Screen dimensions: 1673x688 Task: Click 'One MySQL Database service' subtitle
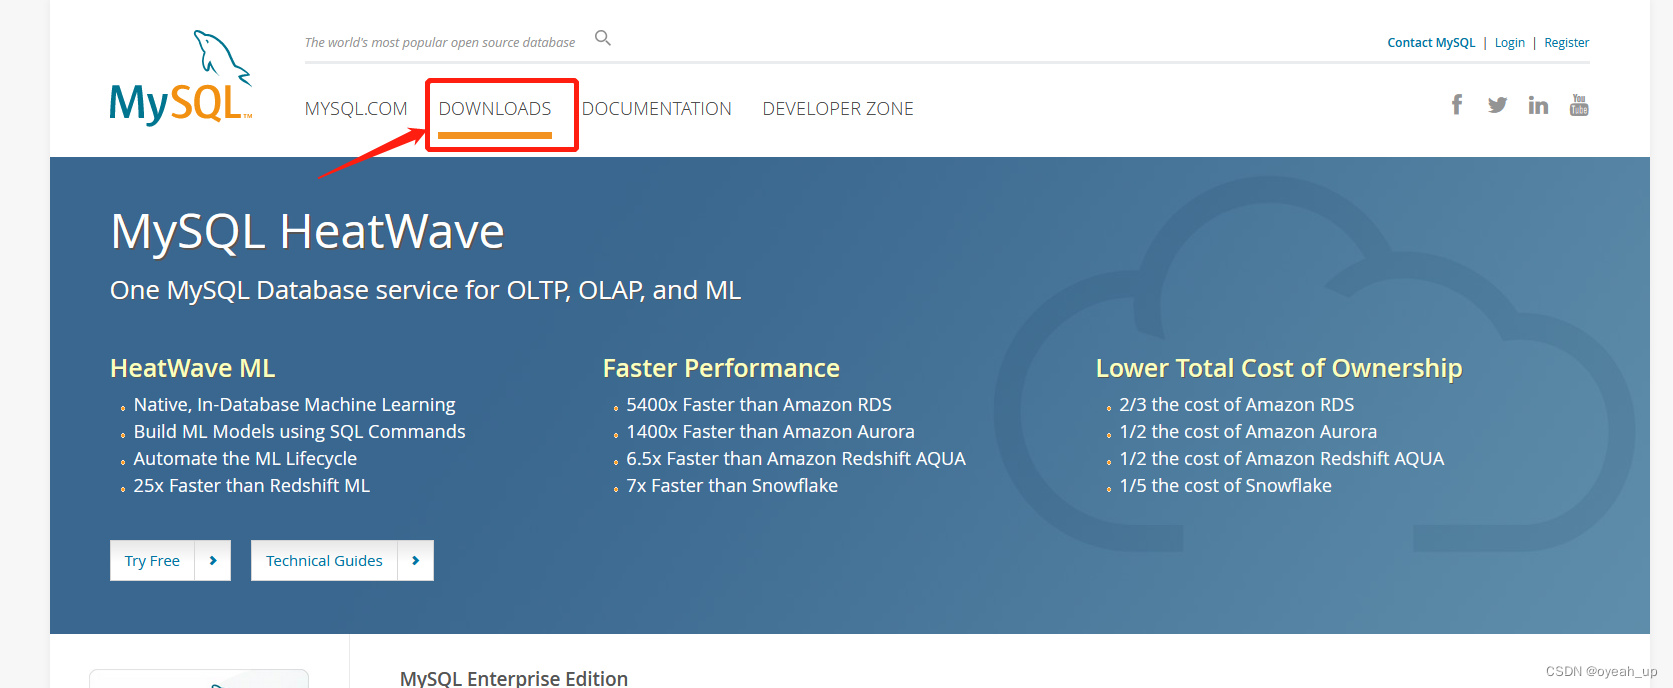point(425,291)
